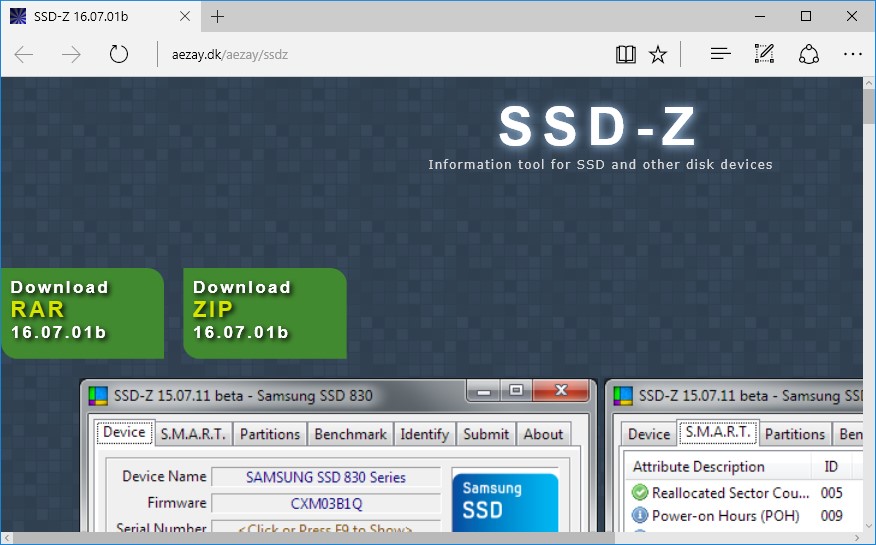Click the forward navigation arrow
Viewport: 876px width, 545px height.
click(71, 54)
